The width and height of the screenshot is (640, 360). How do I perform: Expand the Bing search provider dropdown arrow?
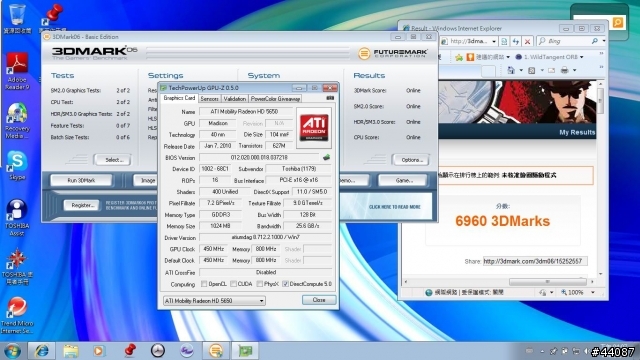pyautogui.click(x=604, y=41)
